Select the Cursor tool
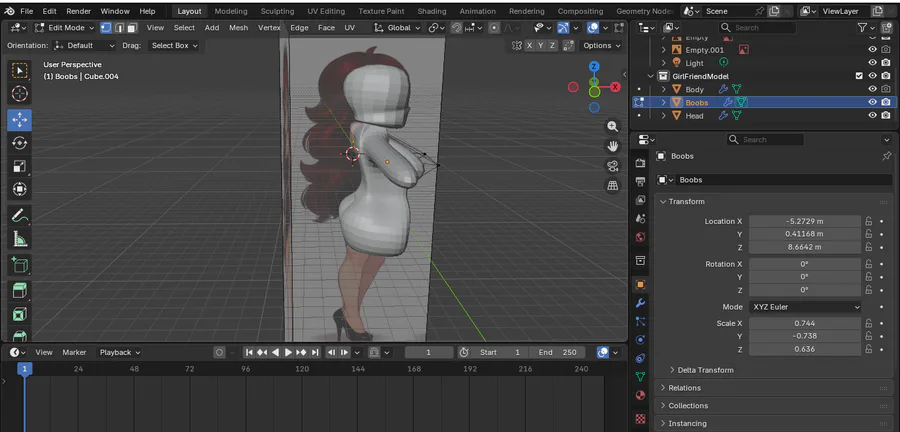This screenshot has height=432, width=900. pyautogui.click(x=19, y=94)
